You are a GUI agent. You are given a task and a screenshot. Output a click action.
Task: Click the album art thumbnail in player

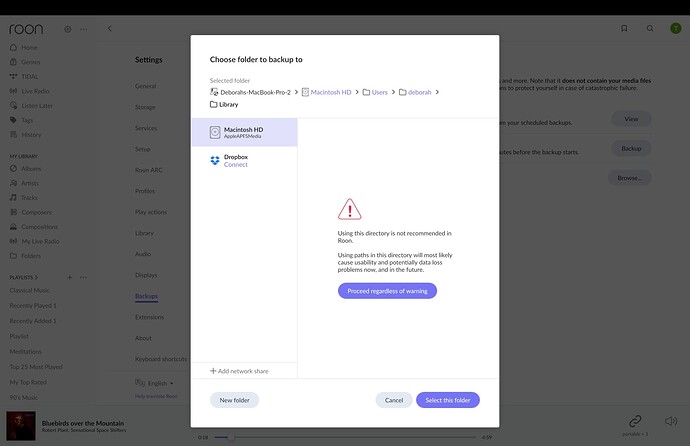pyautogui.click(x=21, y=426)
